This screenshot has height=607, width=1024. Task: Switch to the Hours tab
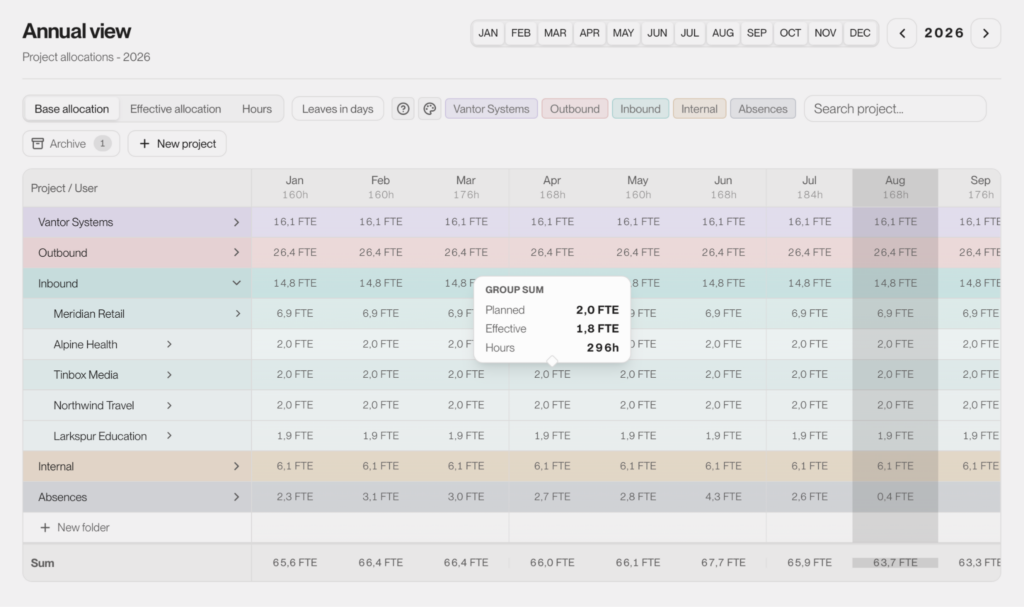(257, 108)
